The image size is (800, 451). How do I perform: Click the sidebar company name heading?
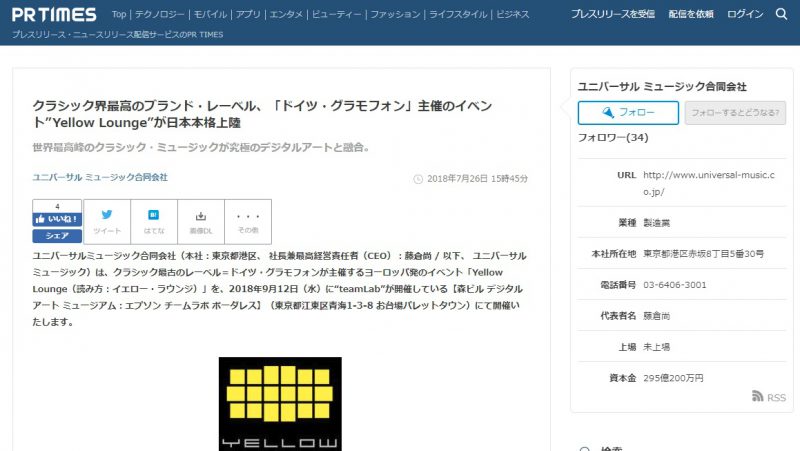662,87
